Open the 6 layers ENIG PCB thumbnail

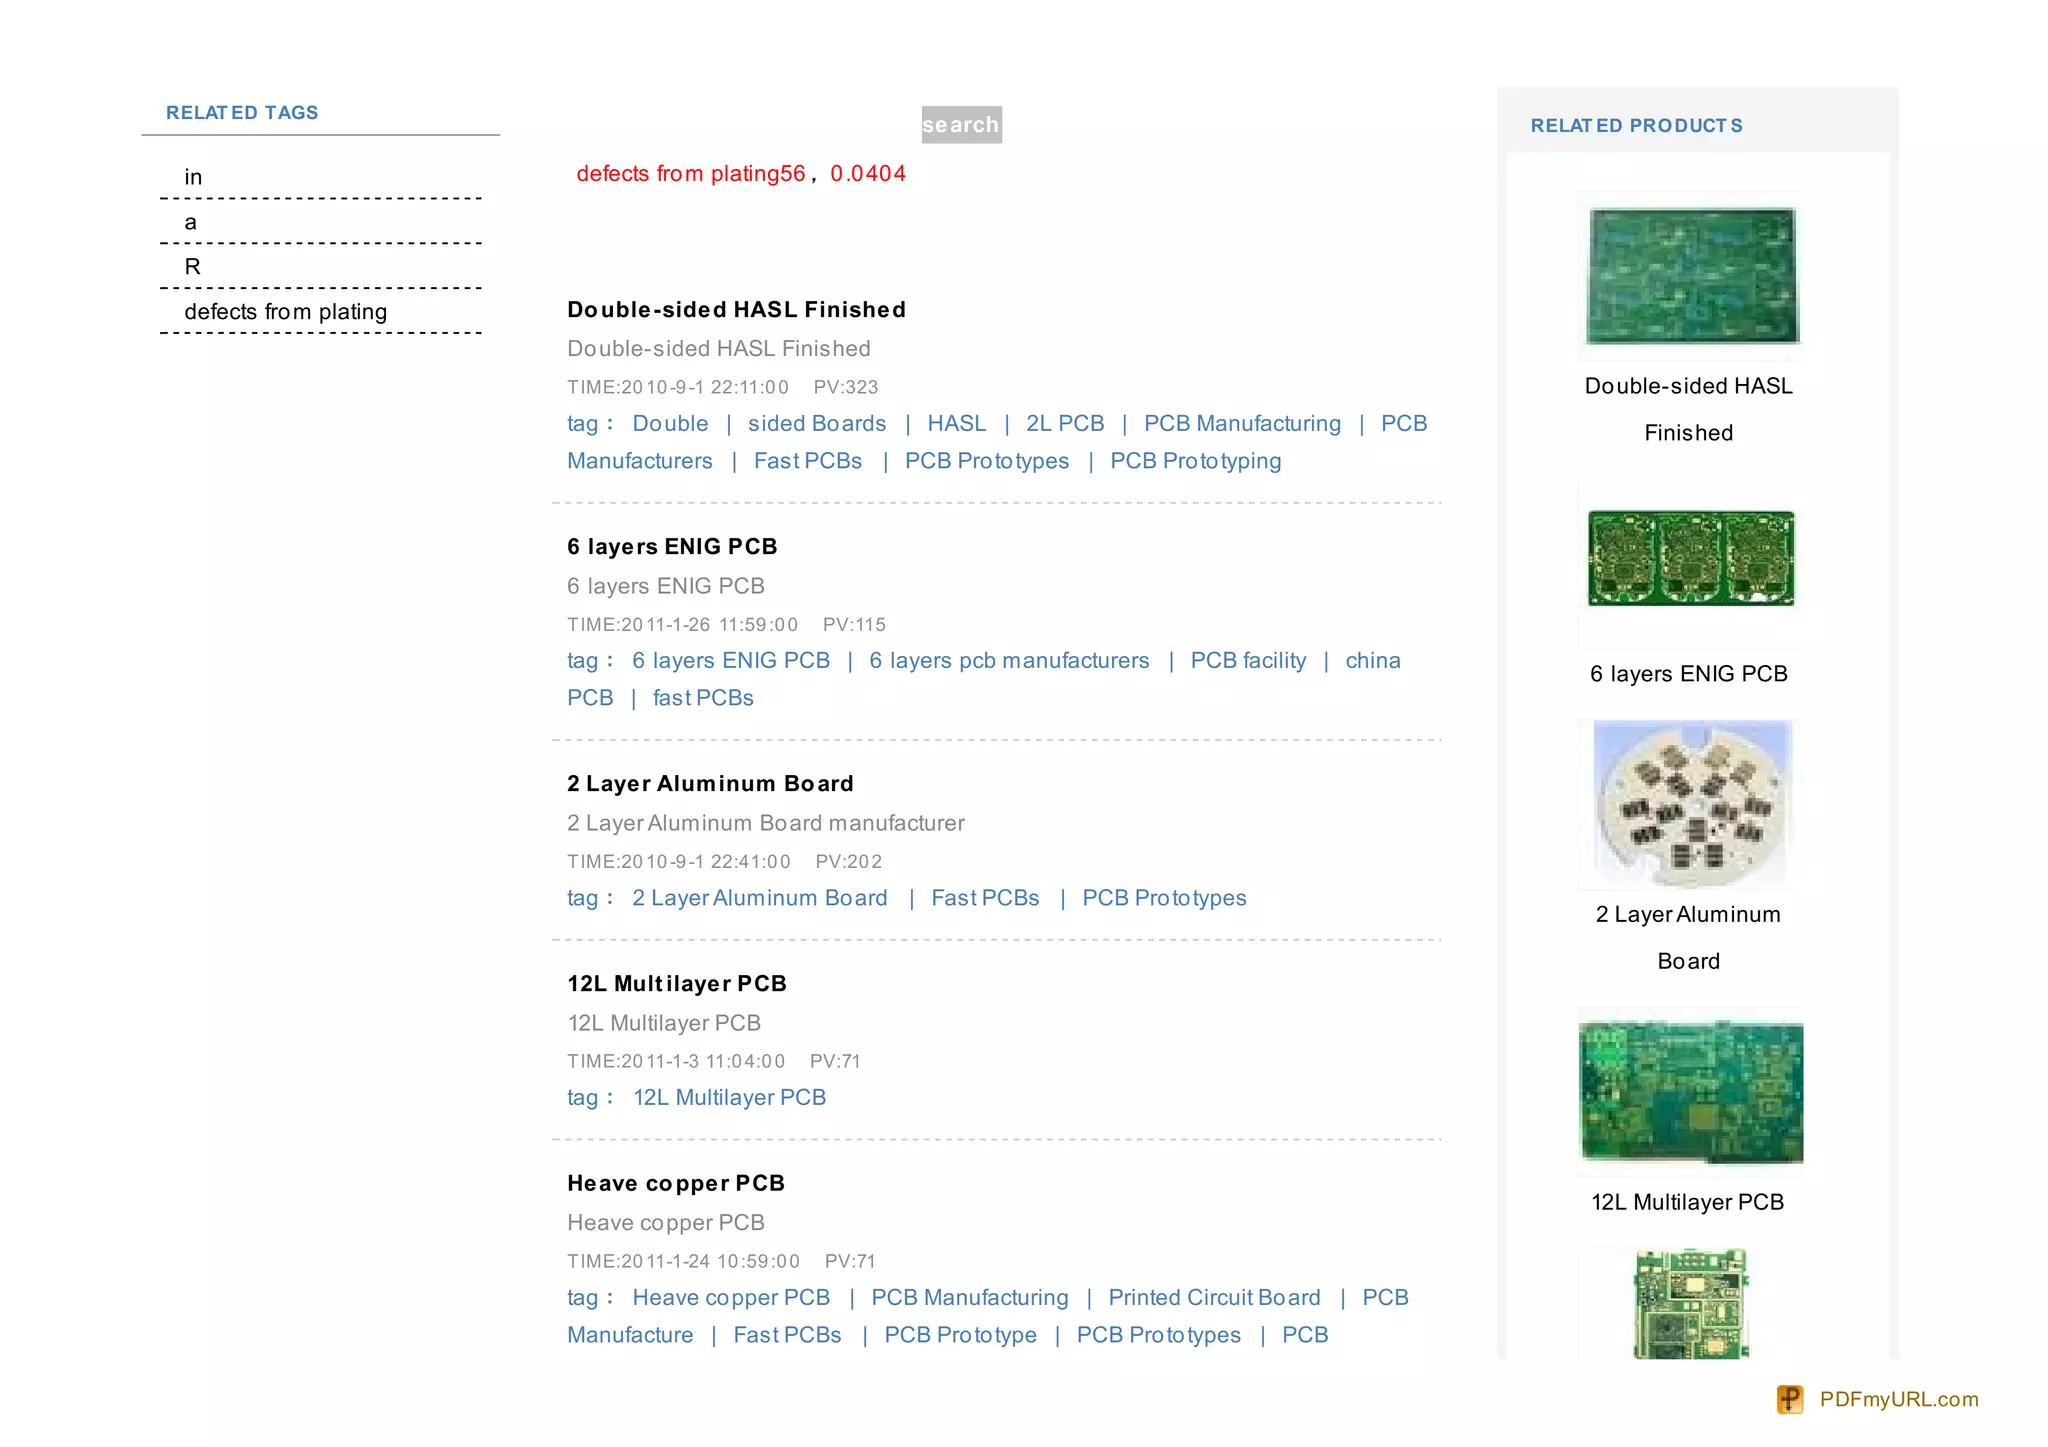tap(1691, 559)
